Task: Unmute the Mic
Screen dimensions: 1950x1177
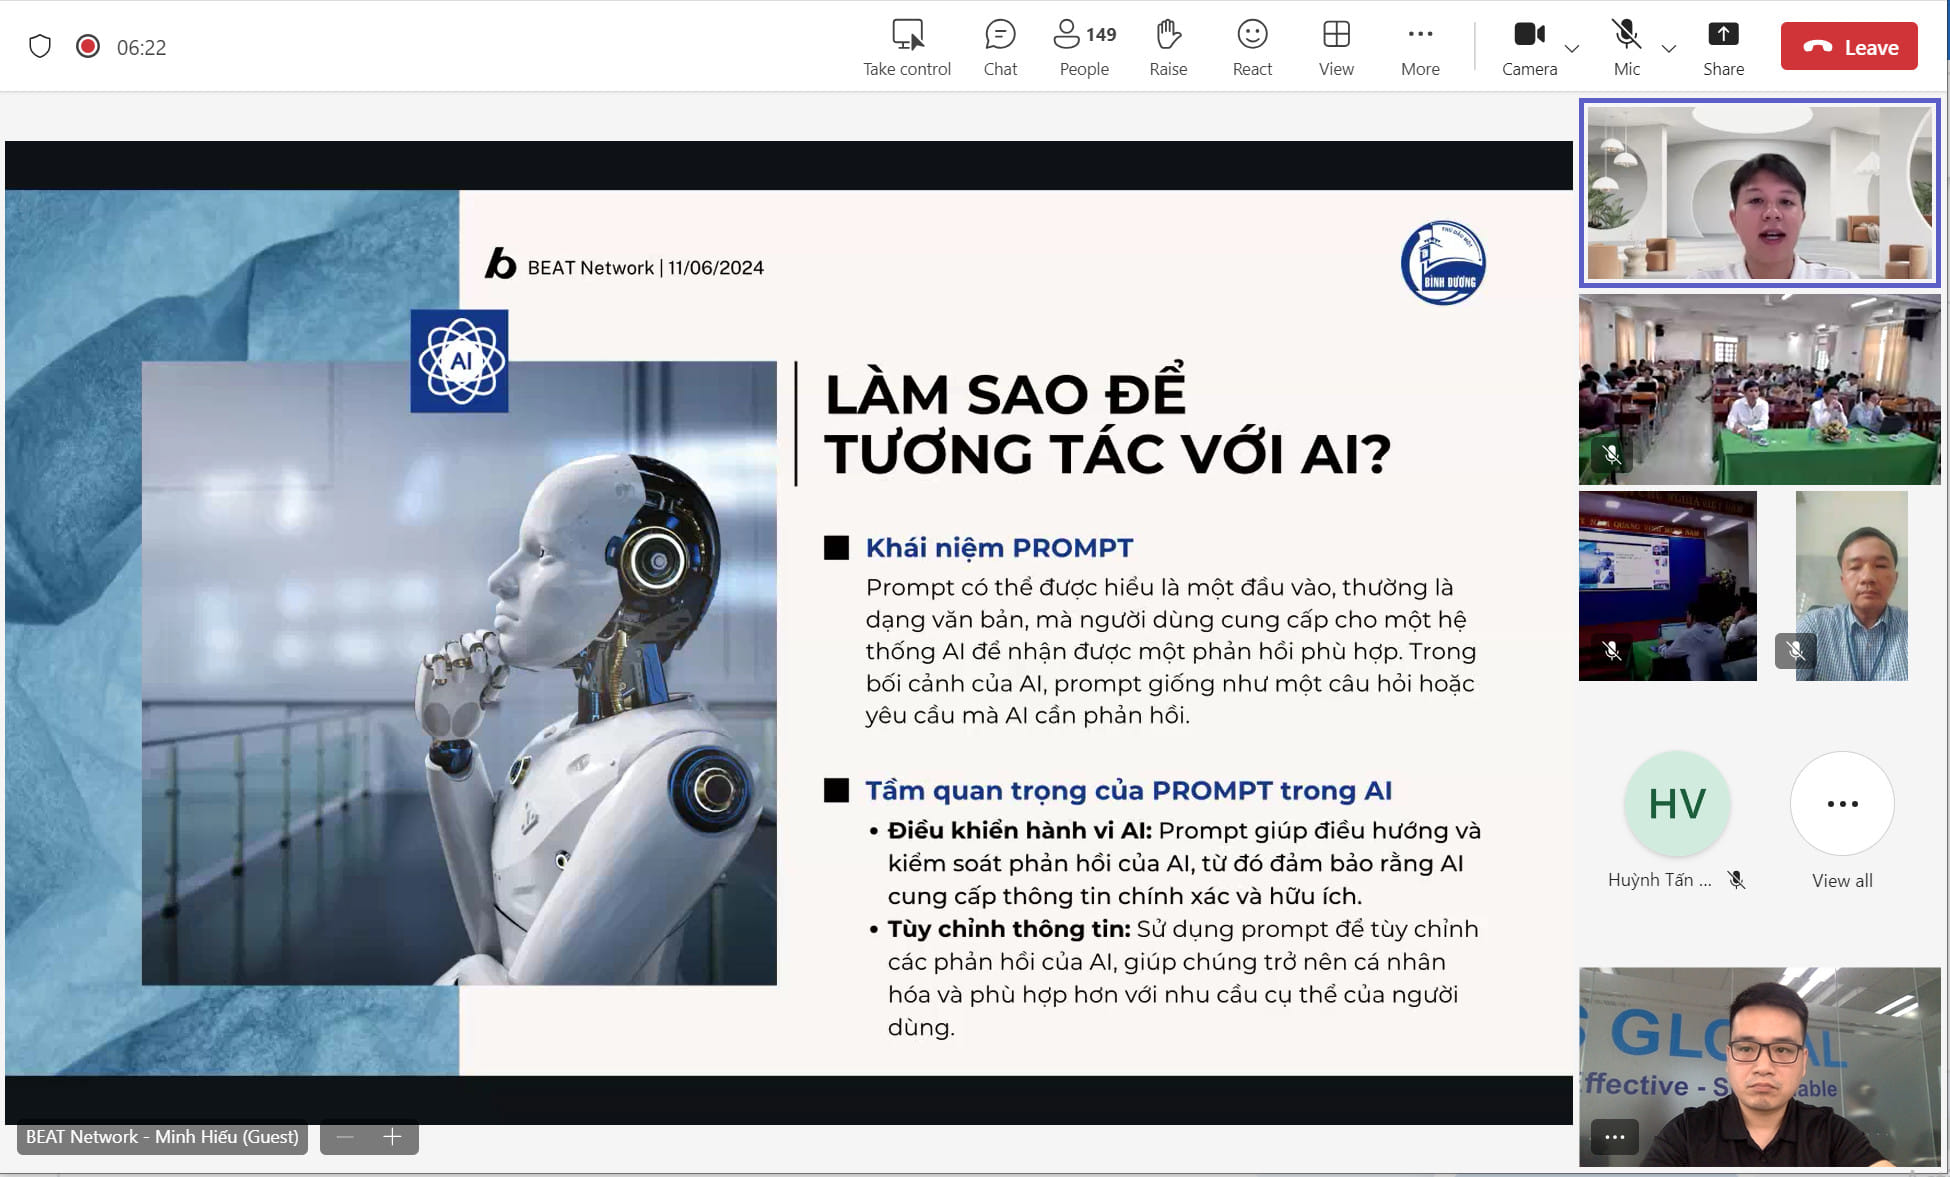Action: (x=1627, y=47)
